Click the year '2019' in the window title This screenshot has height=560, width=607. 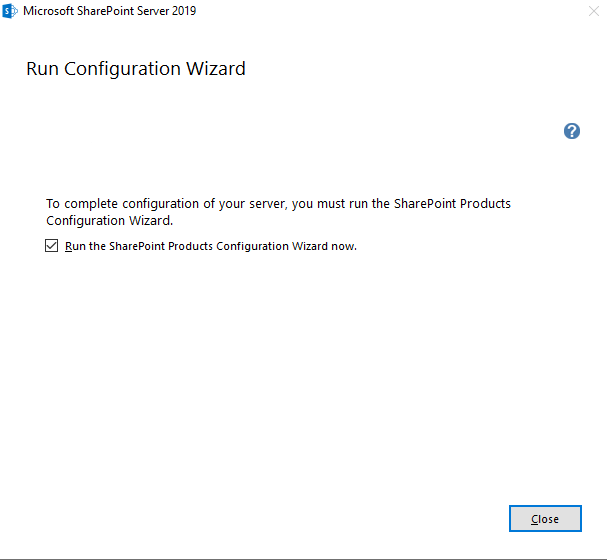184,11
